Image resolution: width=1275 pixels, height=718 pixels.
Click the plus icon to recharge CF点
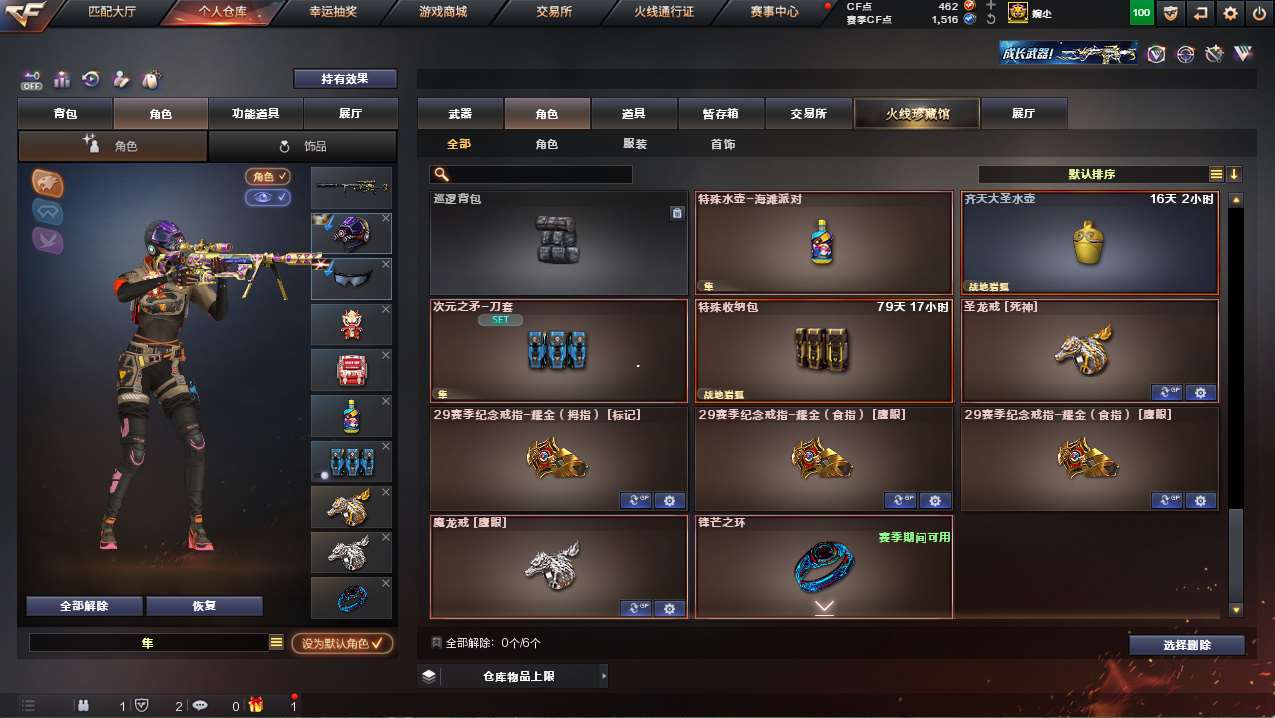(x=991, y=5)
